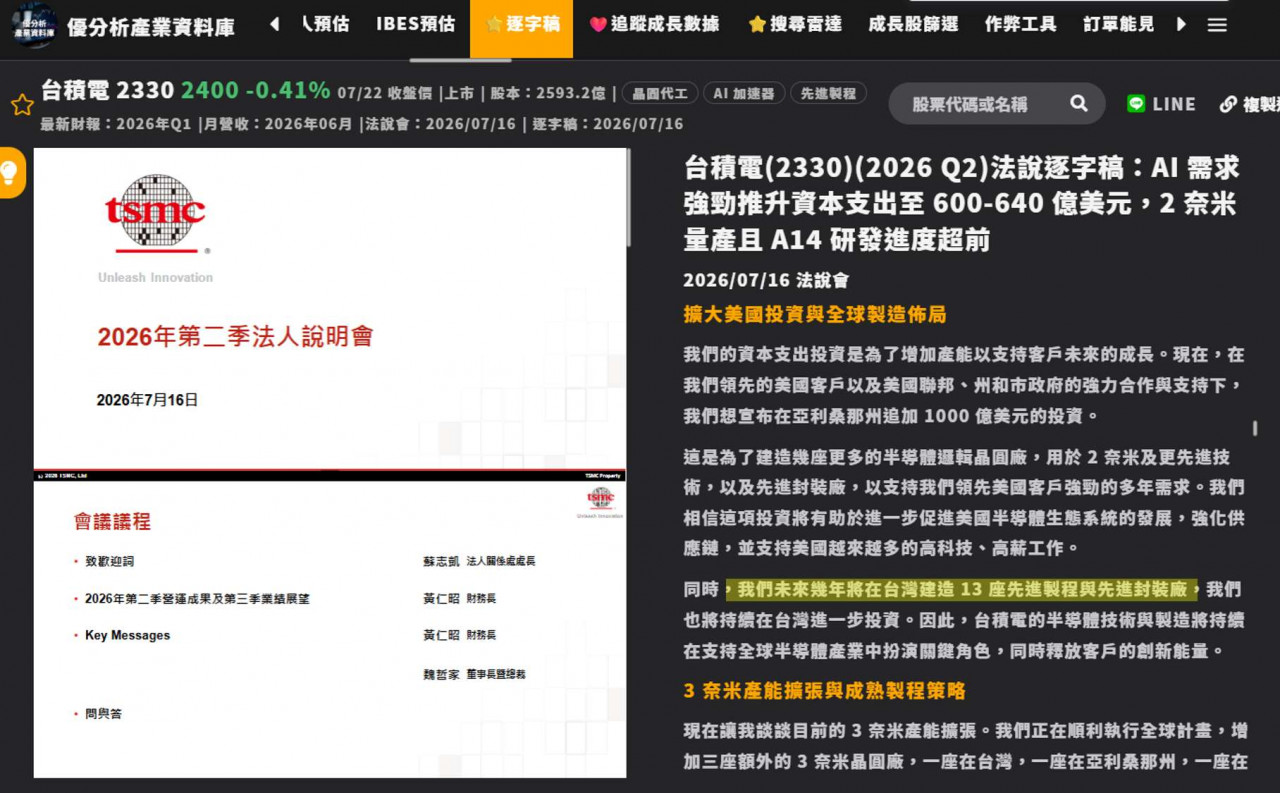This screenshot has height=793, width=1280.
Task: Click the 台積電 2330 stock name
Action: 107,90
